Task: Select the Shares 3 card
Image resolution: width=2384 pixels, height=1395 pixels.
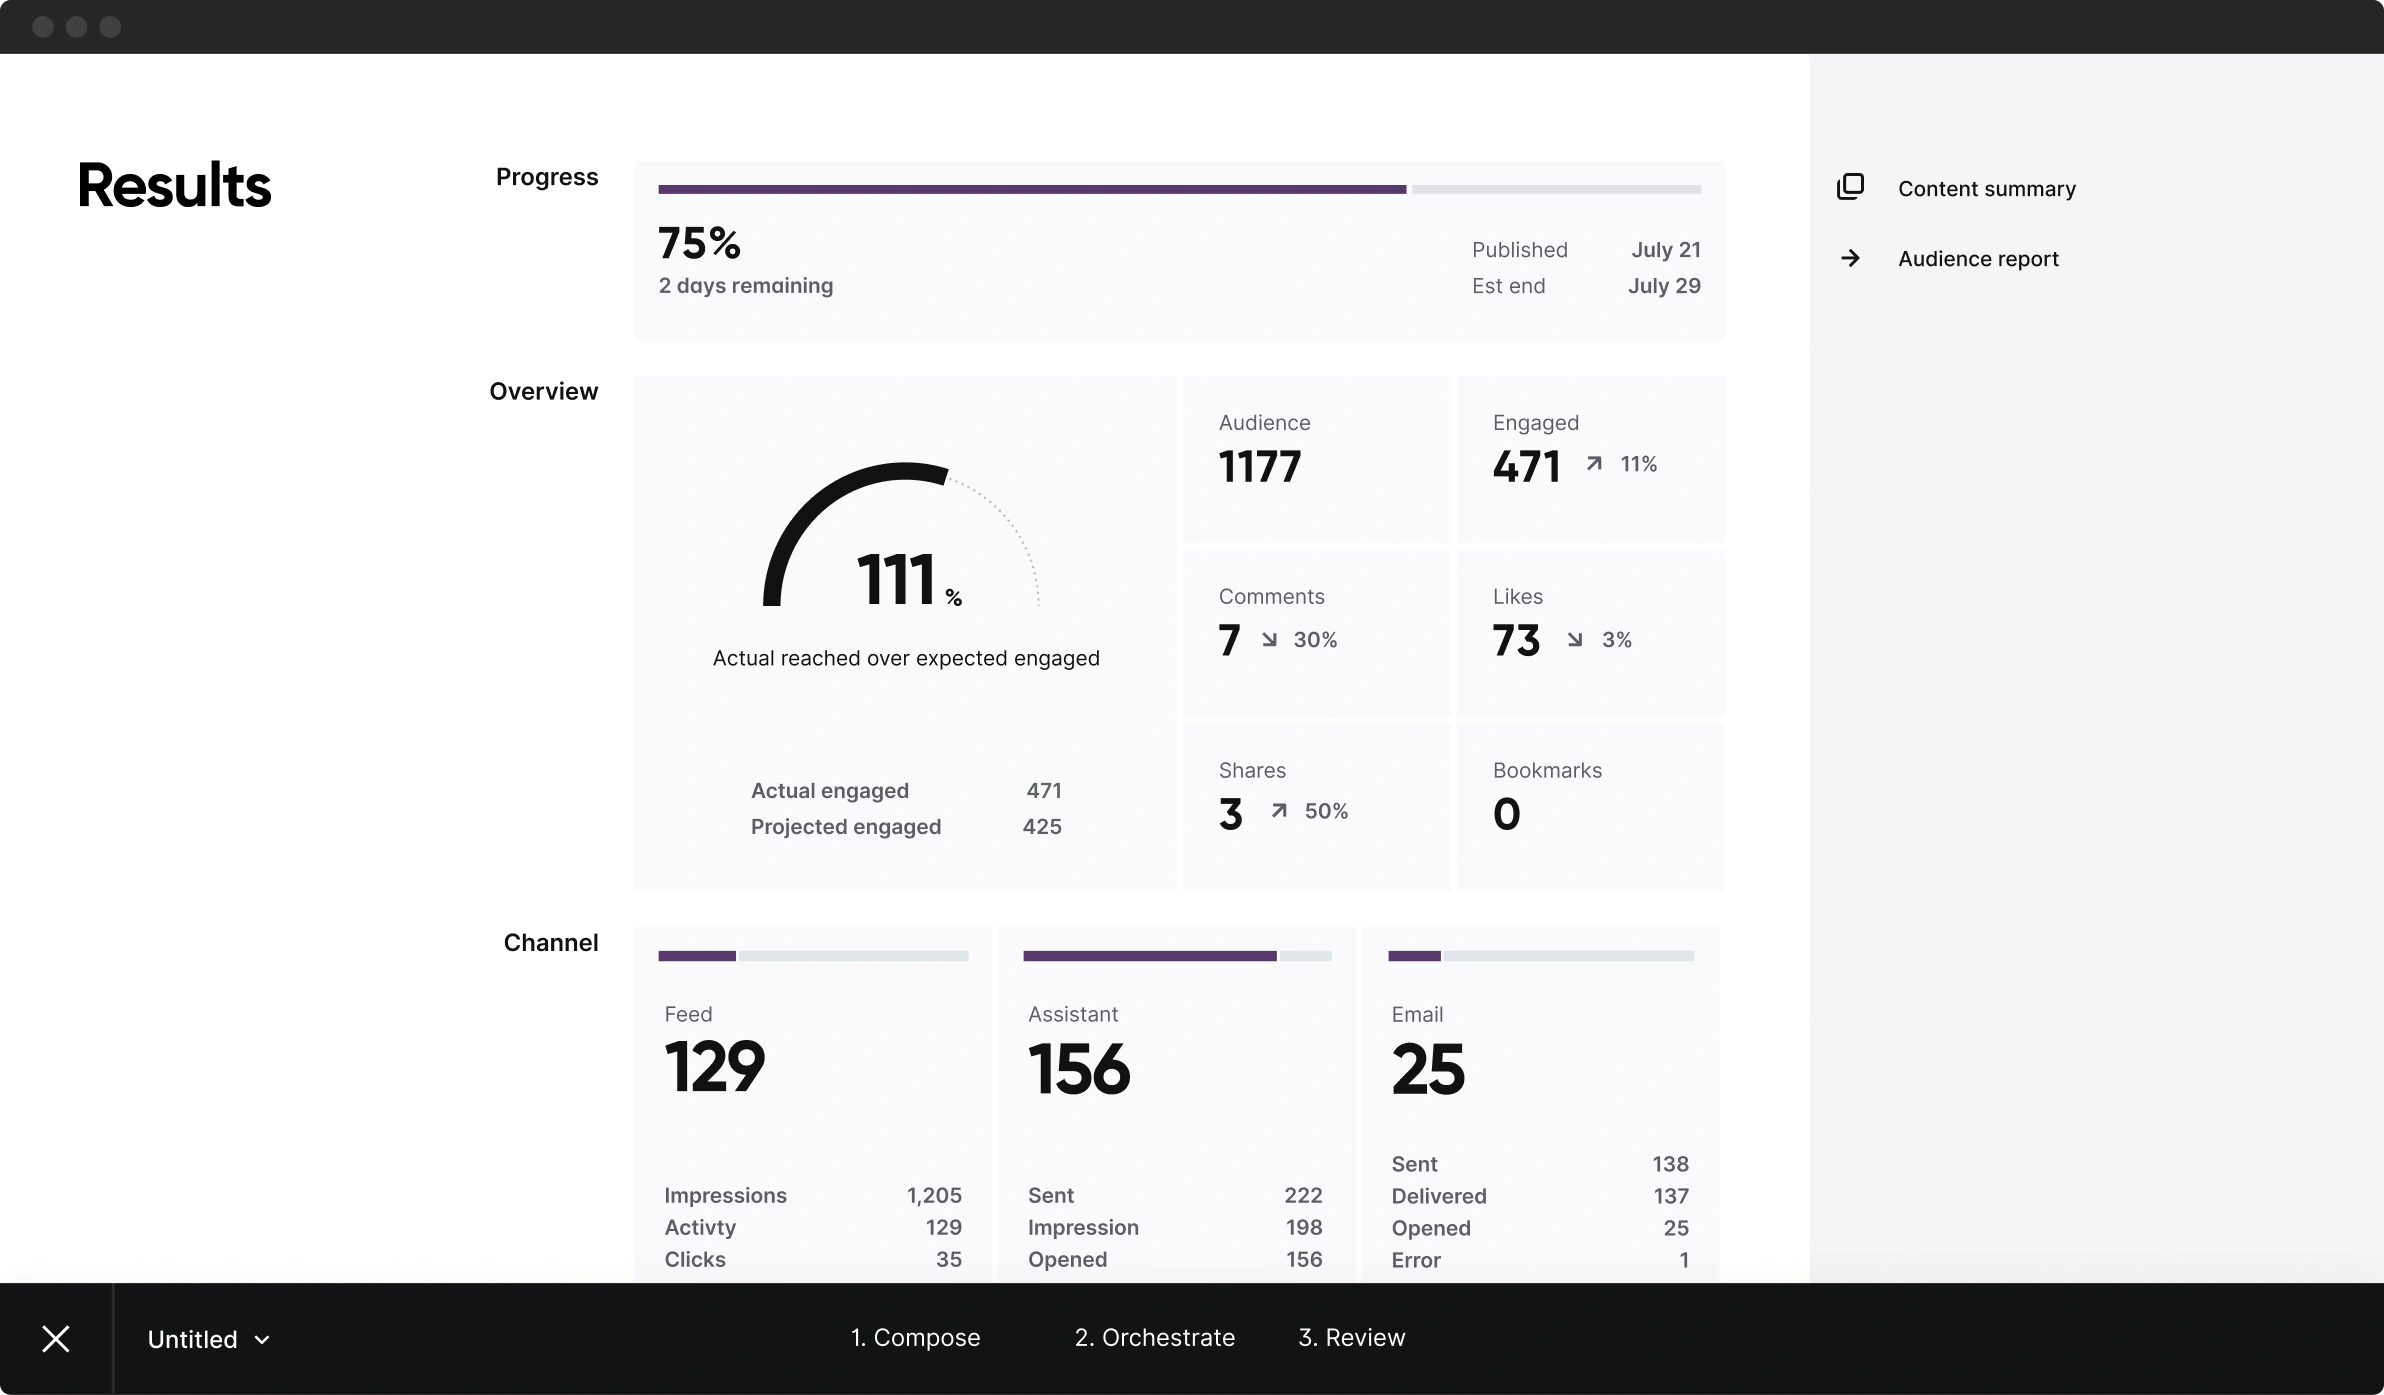Action: pyautogui.click(x=1316, y=807)
